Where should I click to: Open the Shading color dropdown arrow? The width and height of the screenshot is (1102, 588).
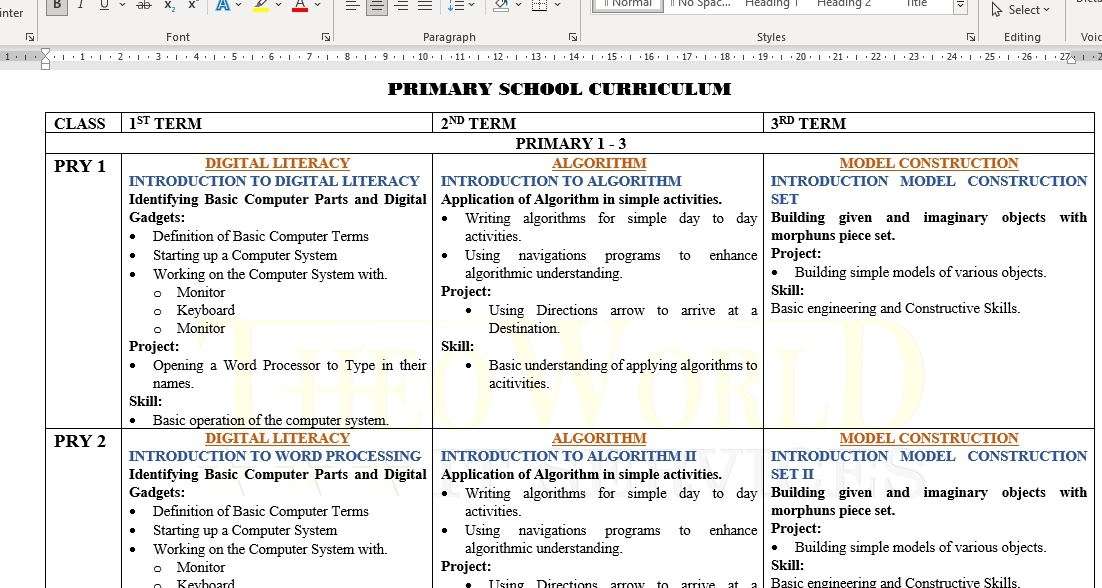[x=519, y=5]
